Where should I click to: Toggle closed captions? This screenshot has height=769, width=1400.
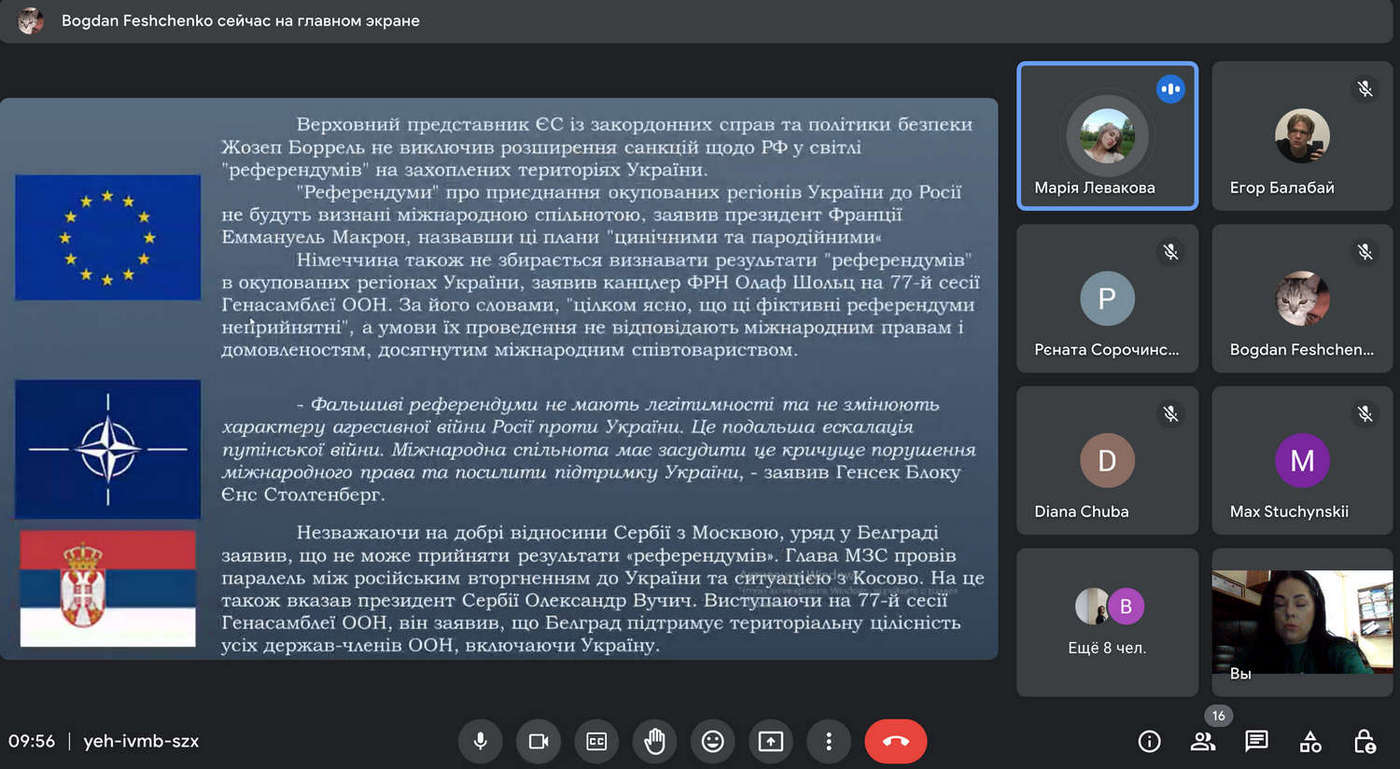[596, 741]
